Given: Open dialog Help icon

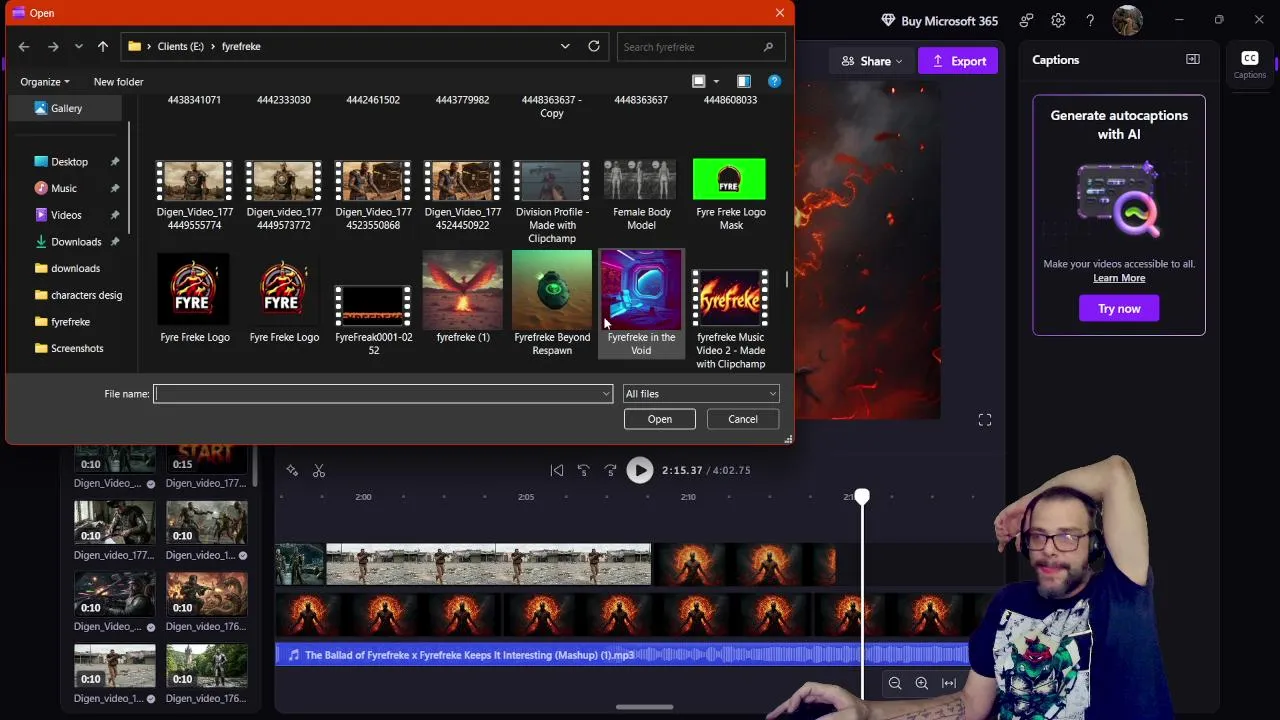Looking at the screenshot, I should point(774,81).
